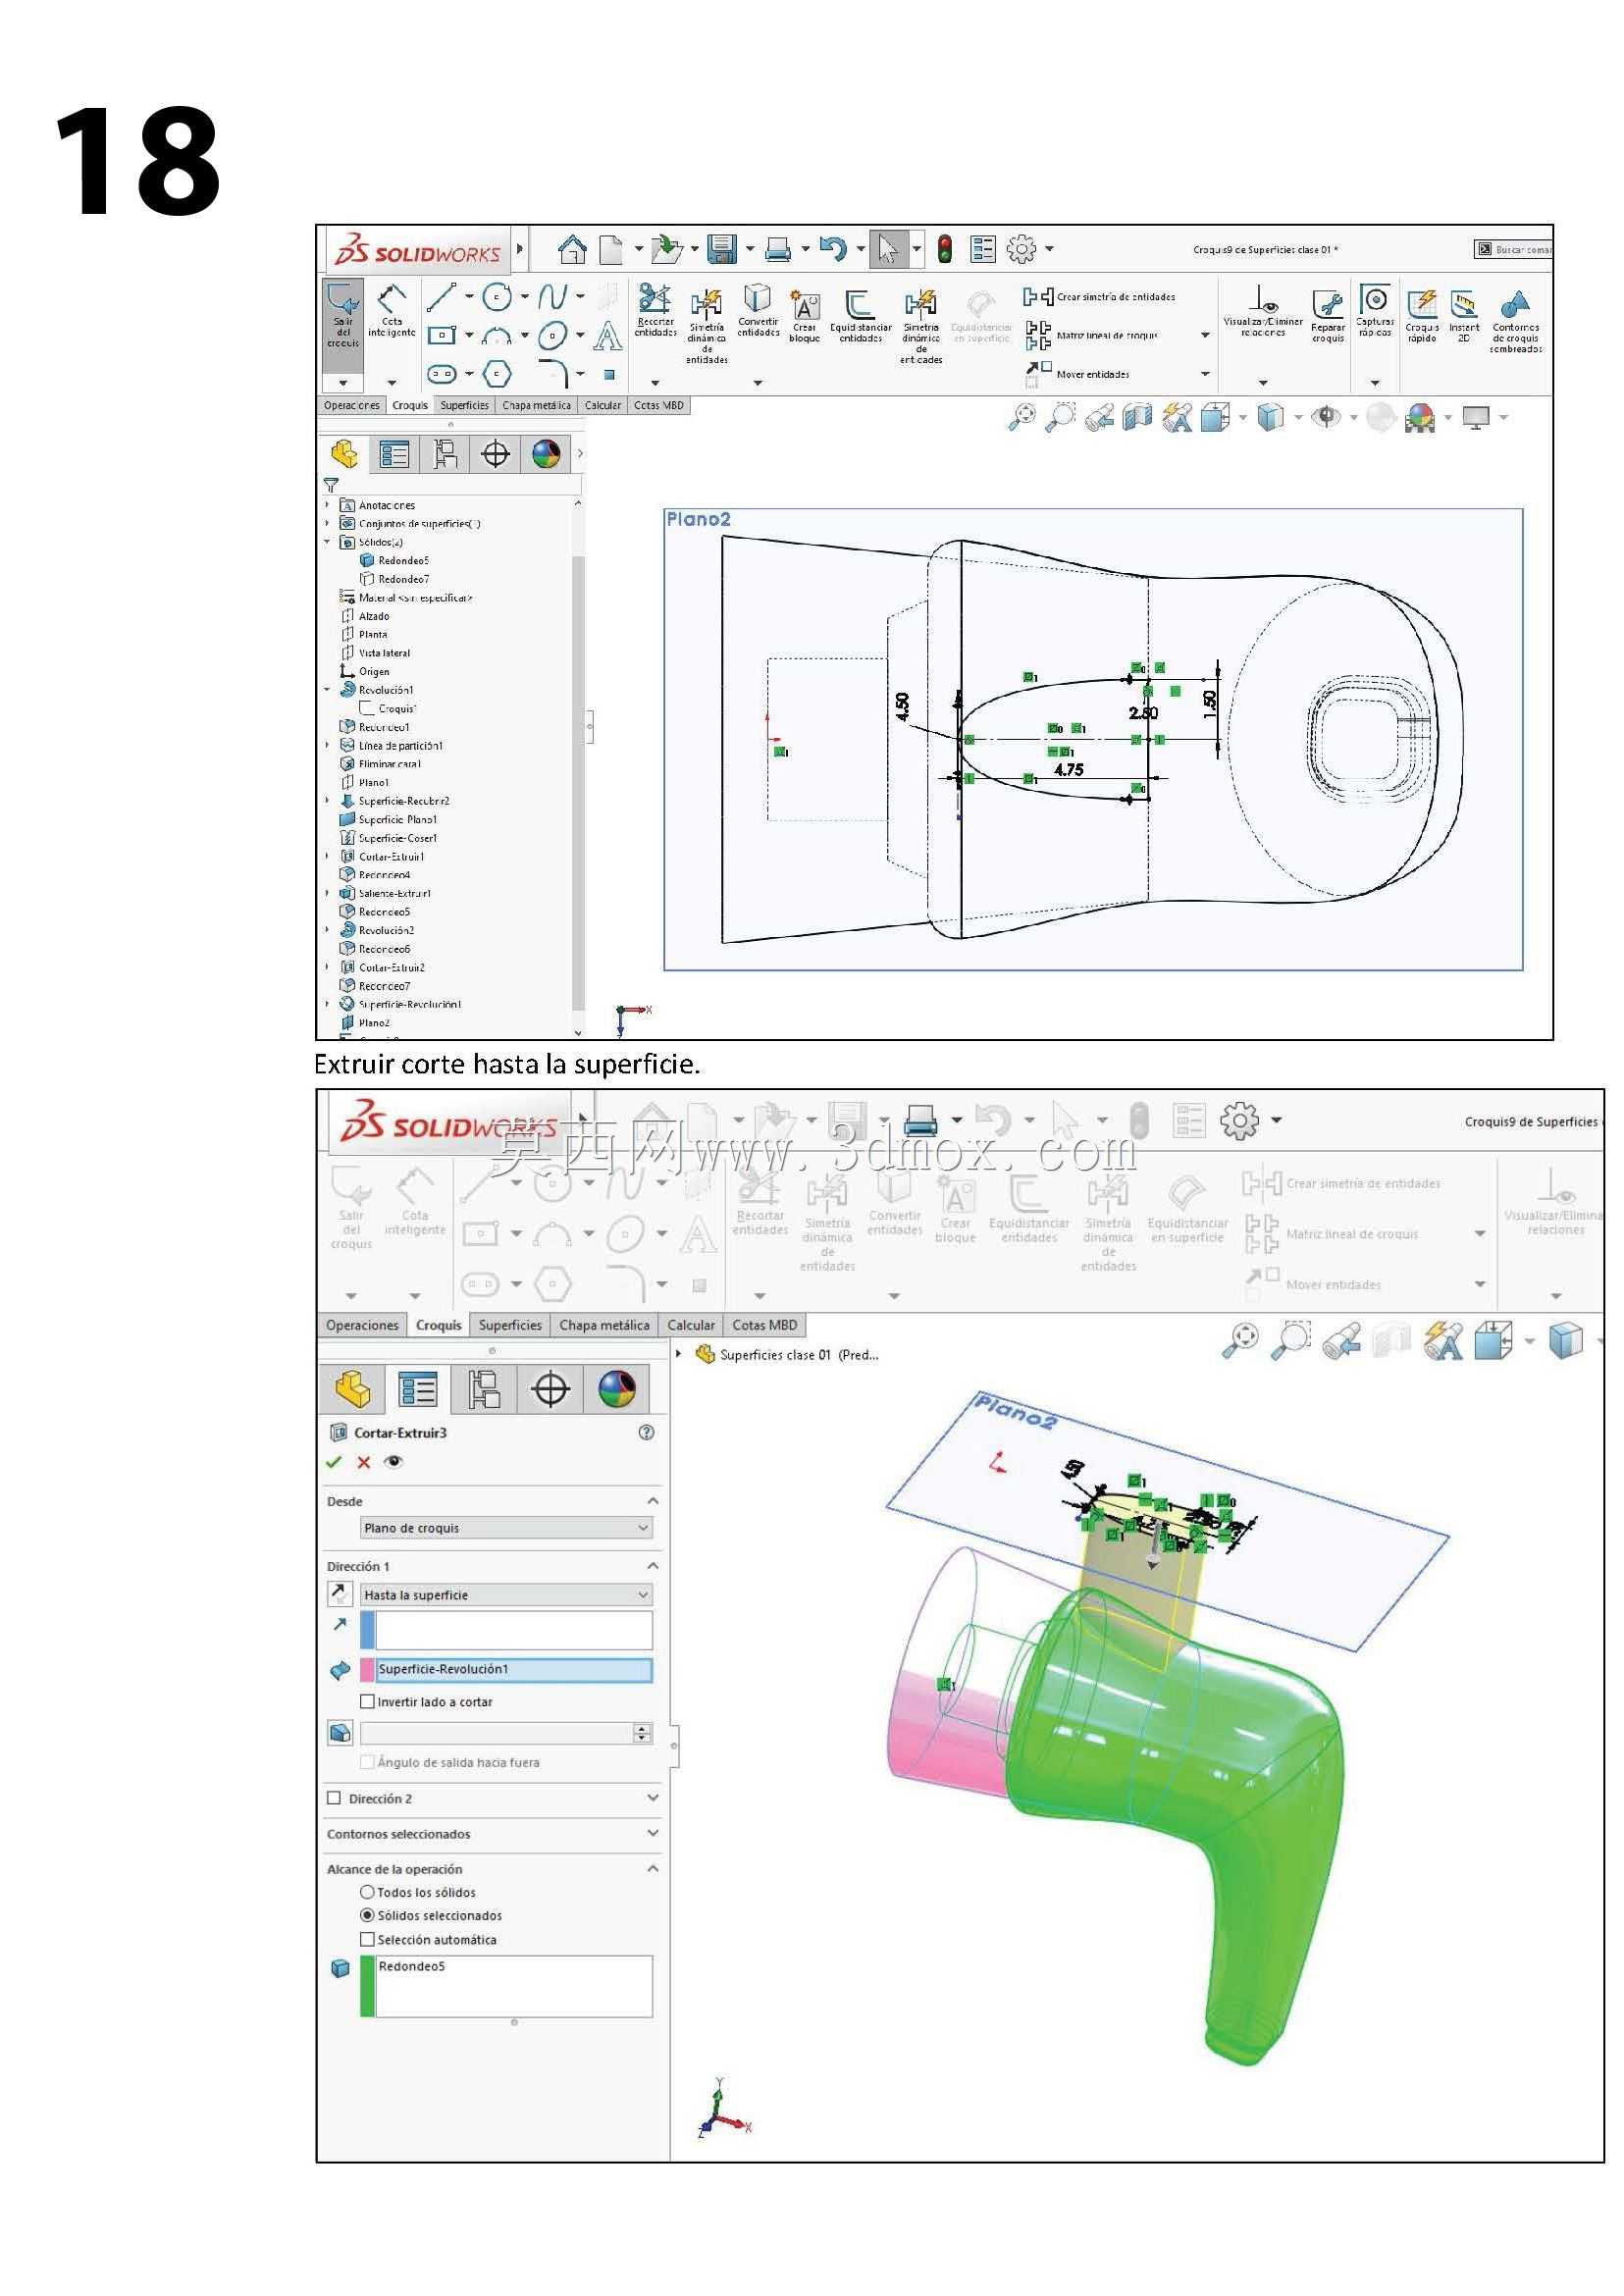The image size is (1624, 2296).
Task: Cancel Cortar-Extruir3 with the red X
Action: (364, 1462)
